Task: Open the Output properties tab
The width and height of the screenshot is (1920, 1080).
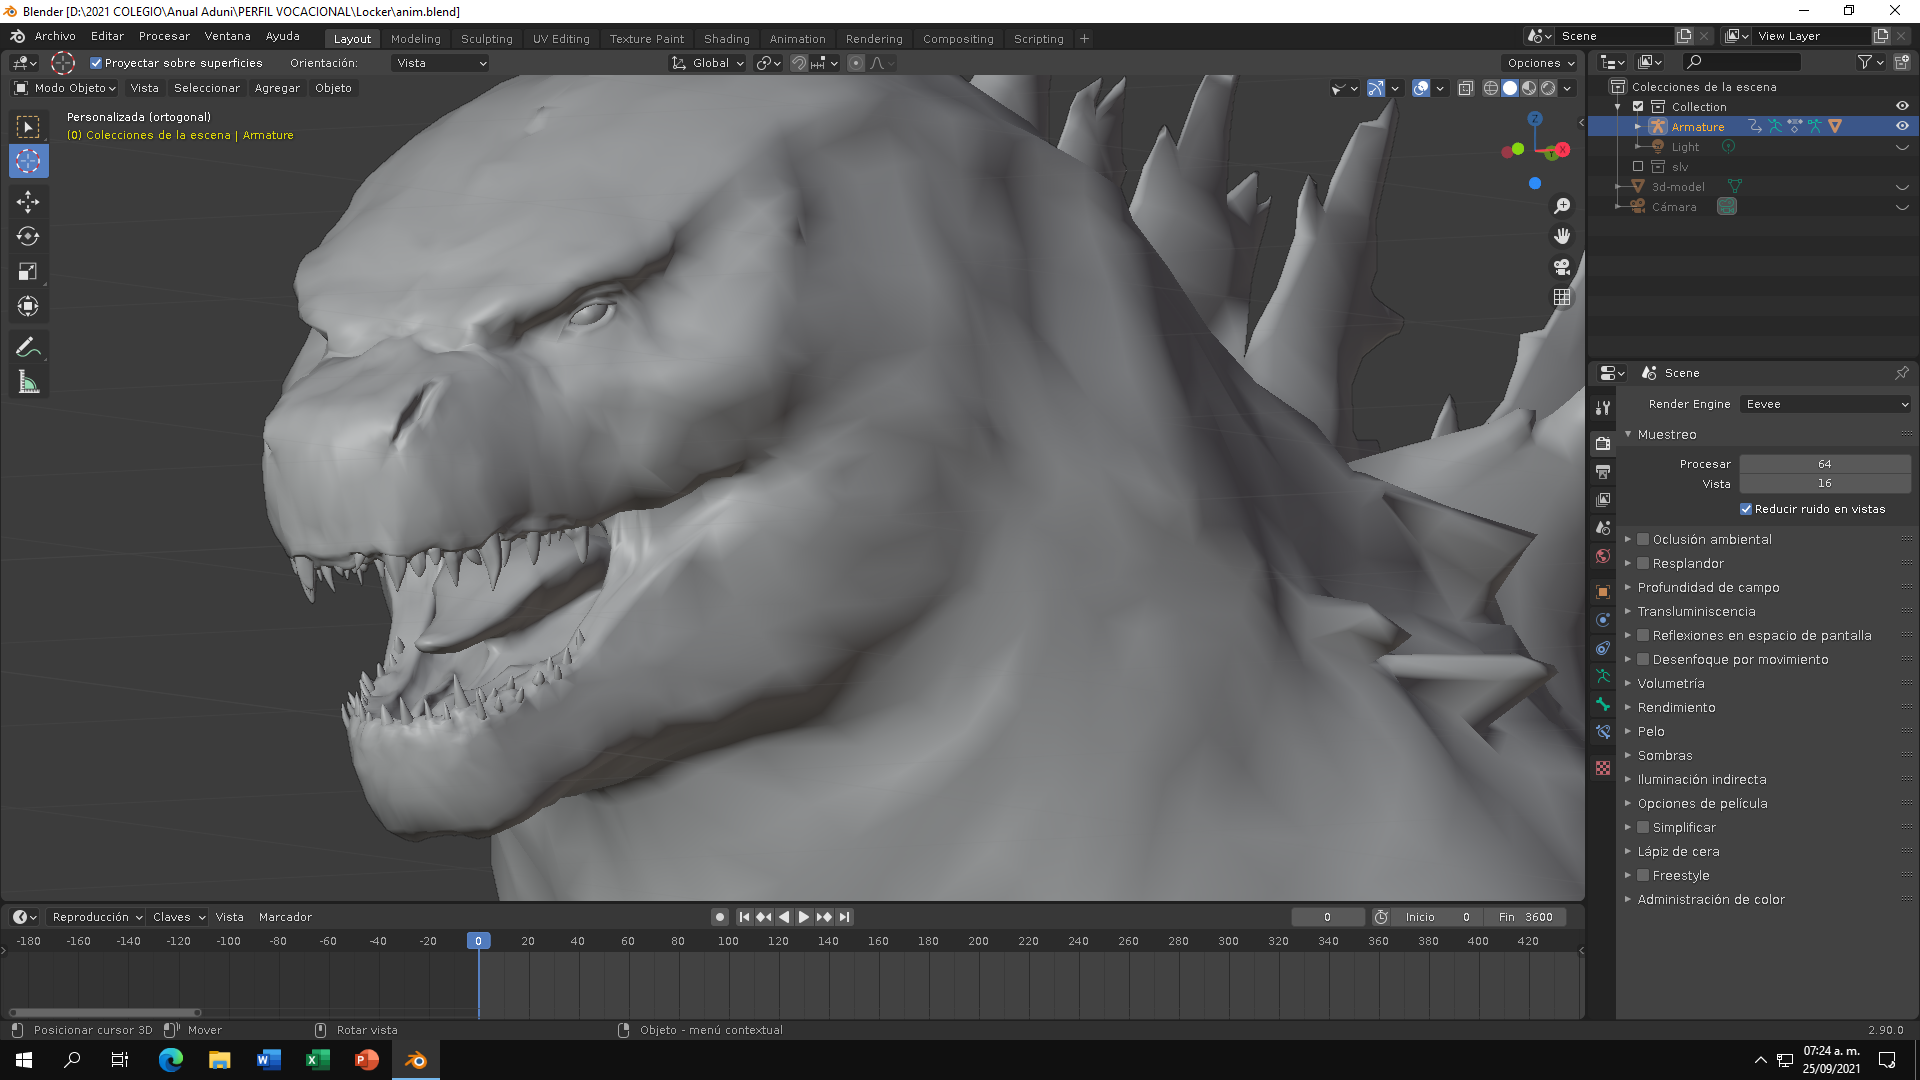Action: [x=1603, y=472]
